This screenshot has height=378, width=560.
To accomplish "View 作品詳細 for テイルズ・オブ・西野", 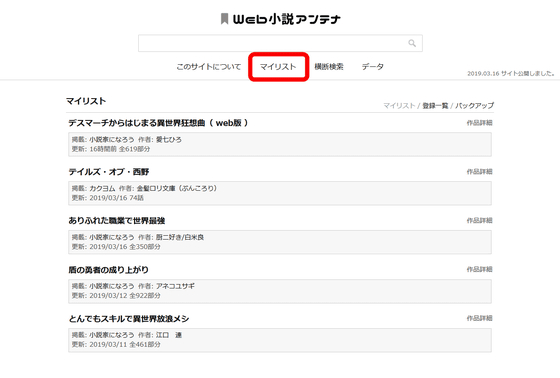I will 480,172.
